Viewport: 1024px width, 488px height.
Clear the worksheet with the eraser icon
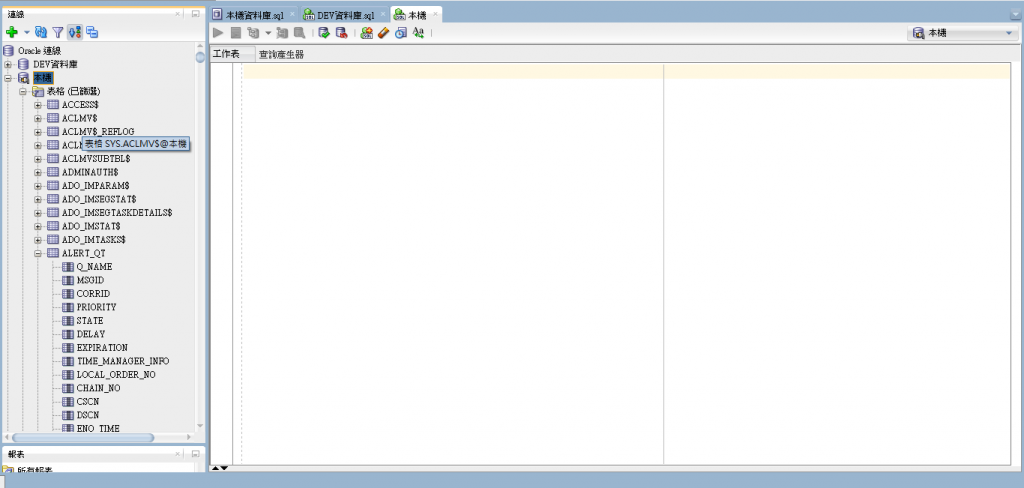(x=383, y=33)
